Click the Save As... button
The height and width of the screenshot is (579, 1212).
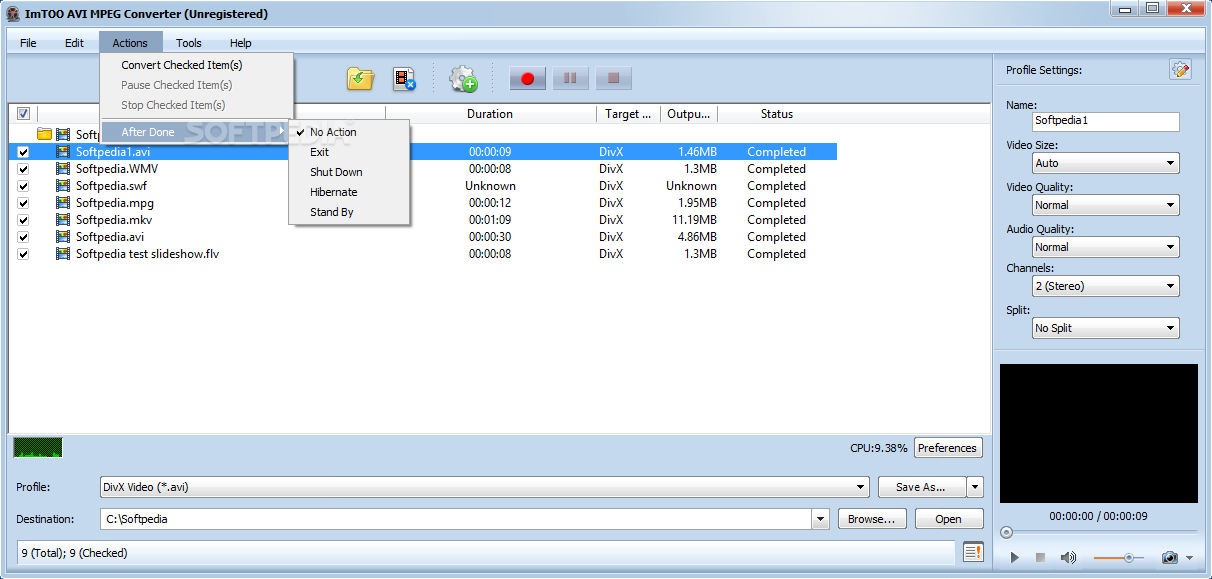[x=922, y=487]
